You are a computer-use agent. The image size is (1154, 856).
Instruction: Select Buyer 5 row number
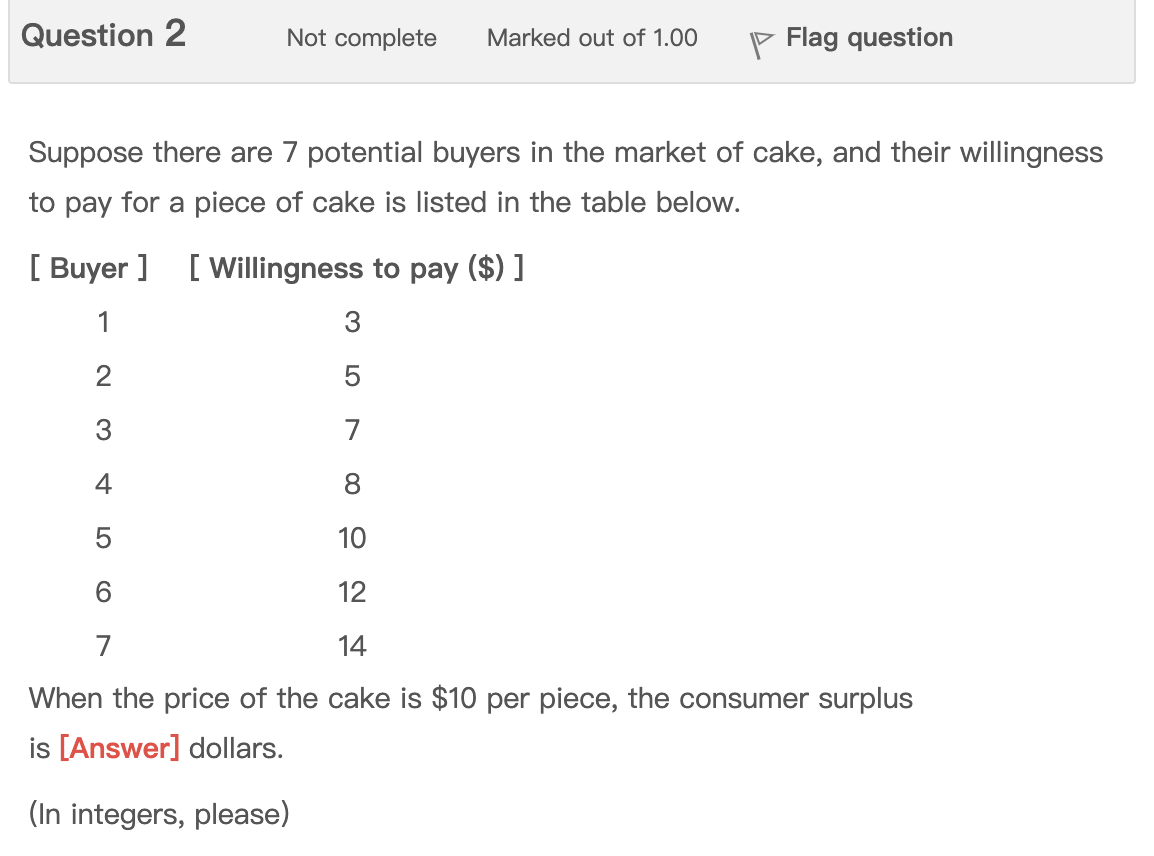pyautogui.click(x=103, y=538)
